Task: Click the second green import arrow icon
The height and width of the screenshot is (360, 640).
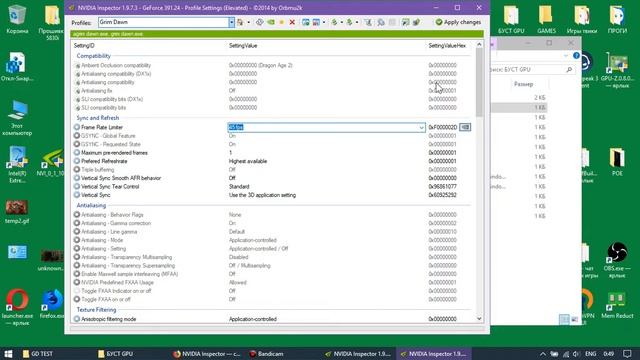Action: pos(349,22)
